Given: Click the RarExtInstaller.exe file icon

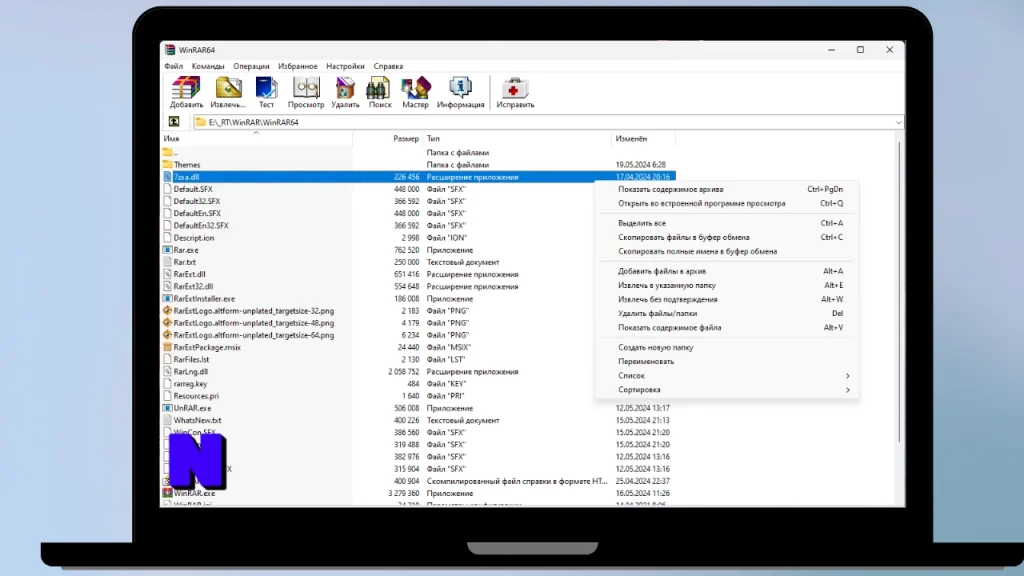Looking at the screenshot, I should [x=167, y=298].
